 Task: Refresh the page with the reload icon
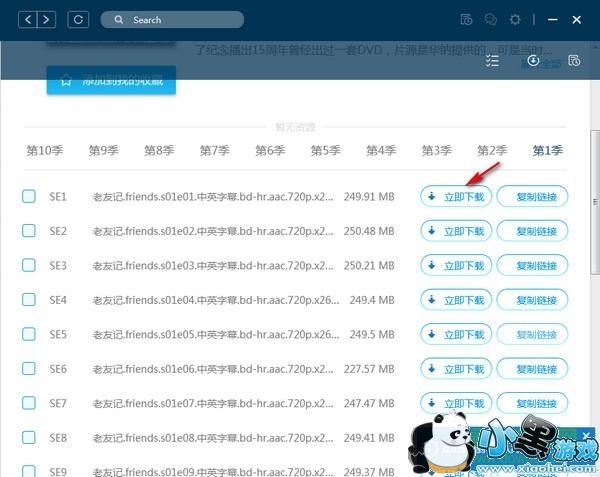point(78,20)
